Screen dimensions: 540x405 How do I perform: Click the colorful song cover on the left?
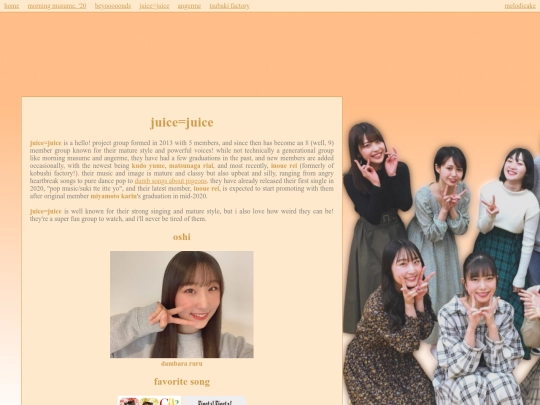149,401
